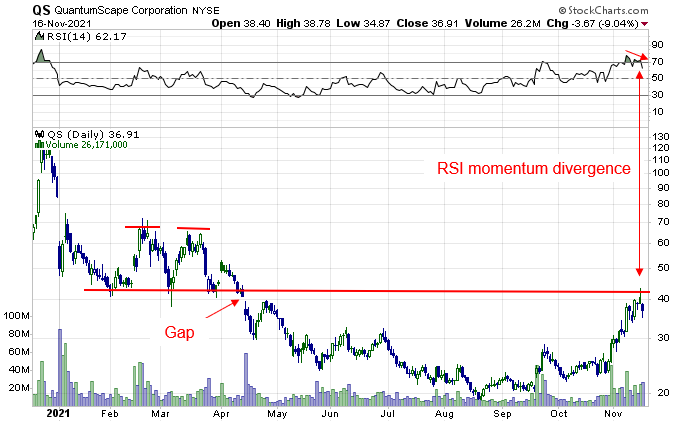
Task: Click the Mar label on time axis
Action: click(x=160, y=414)
